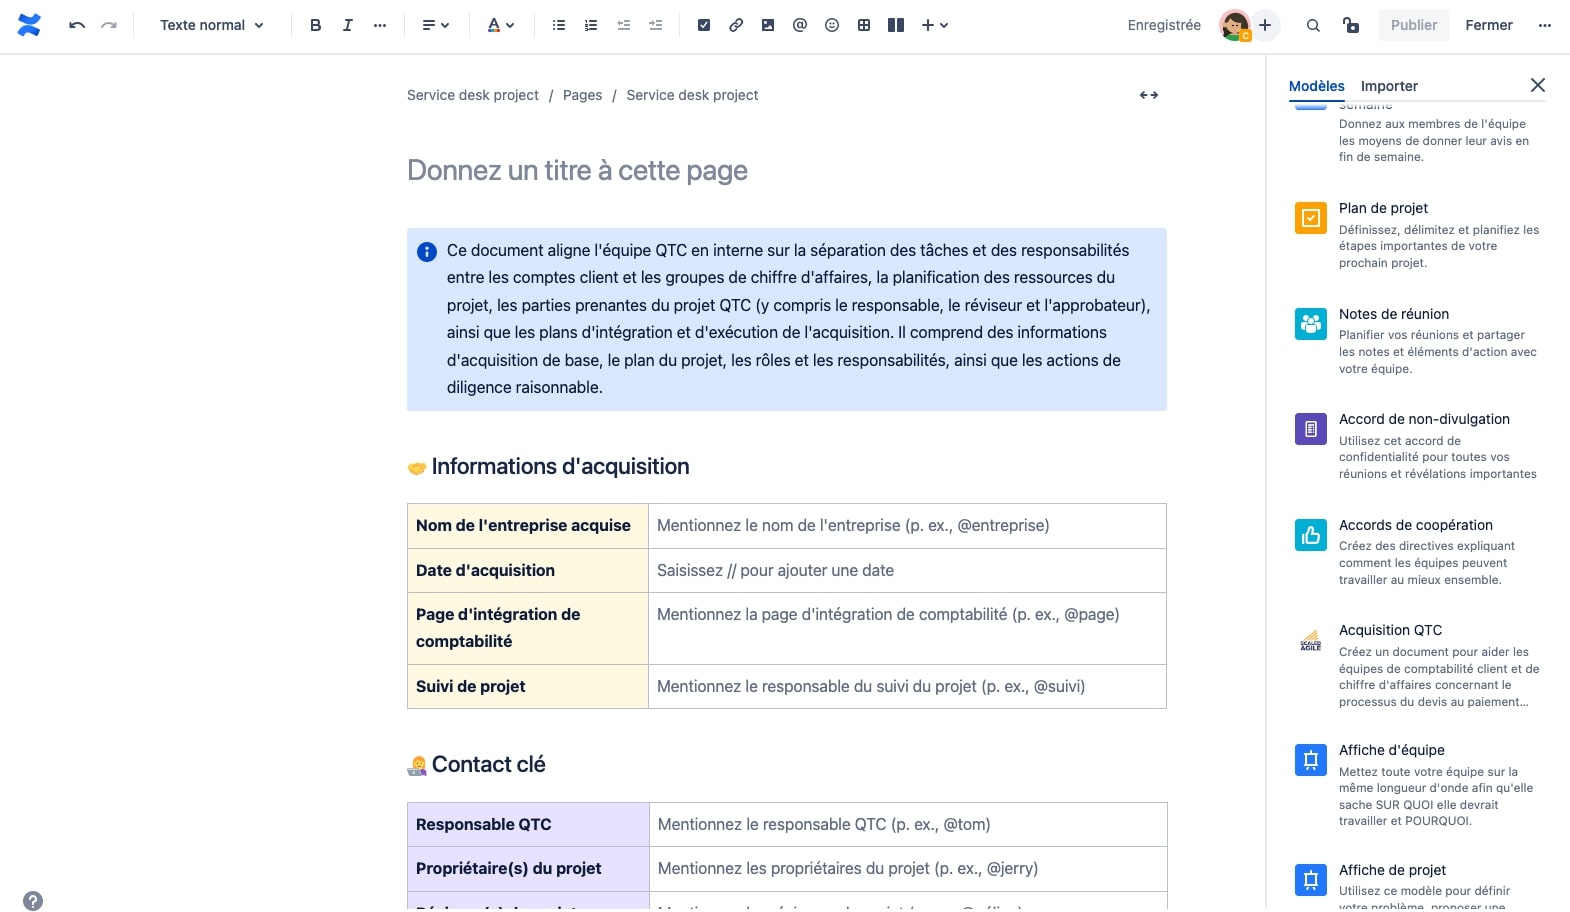Insert an emoji
Image resolution: width=1570 pixels, height=912 pixels.
point(832,25)
